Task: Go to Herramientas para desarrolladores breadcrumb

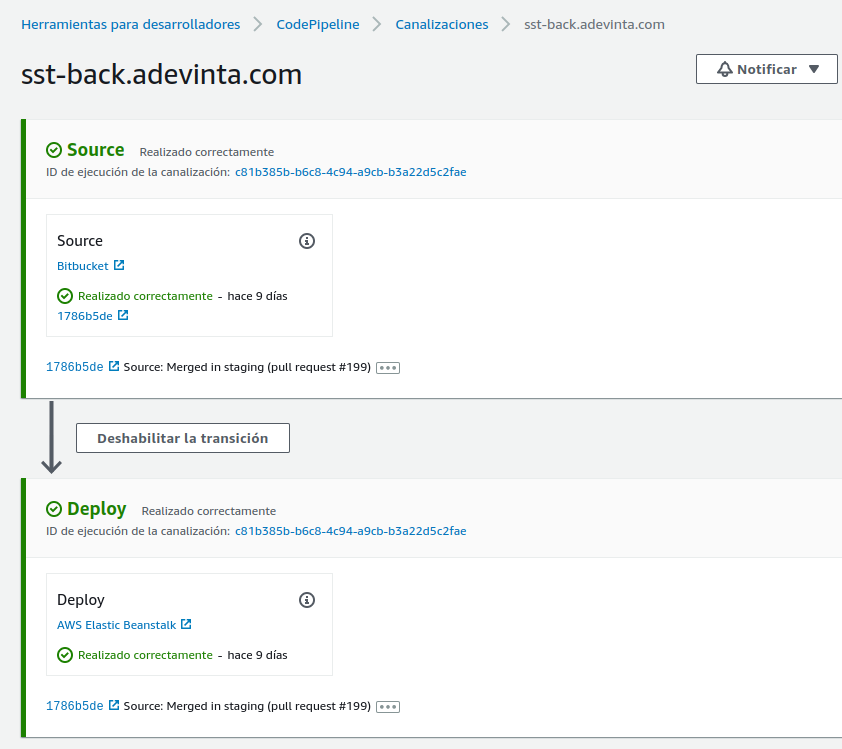Action: coord(130,24)
